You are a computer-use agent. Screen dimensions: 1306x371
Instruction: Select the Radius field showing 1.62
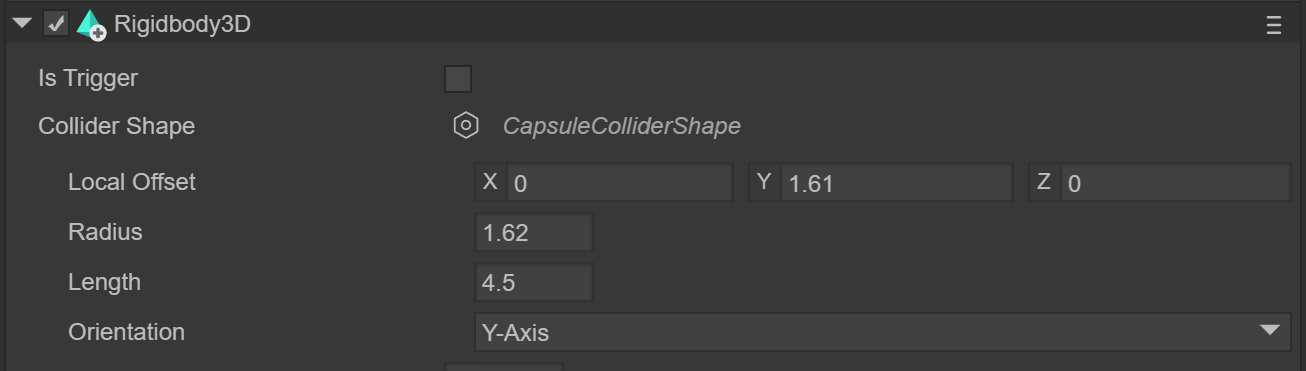534,232
